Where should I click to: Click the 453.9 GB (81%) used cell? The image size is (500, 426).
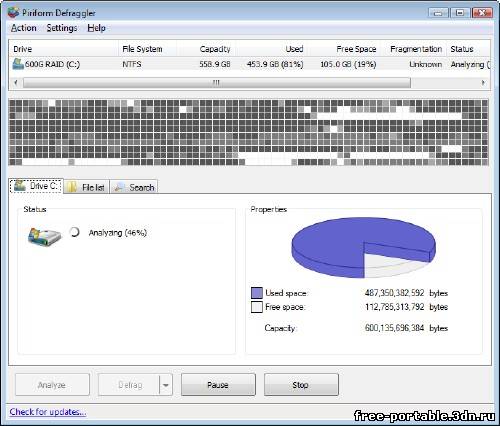click(275, 64)
